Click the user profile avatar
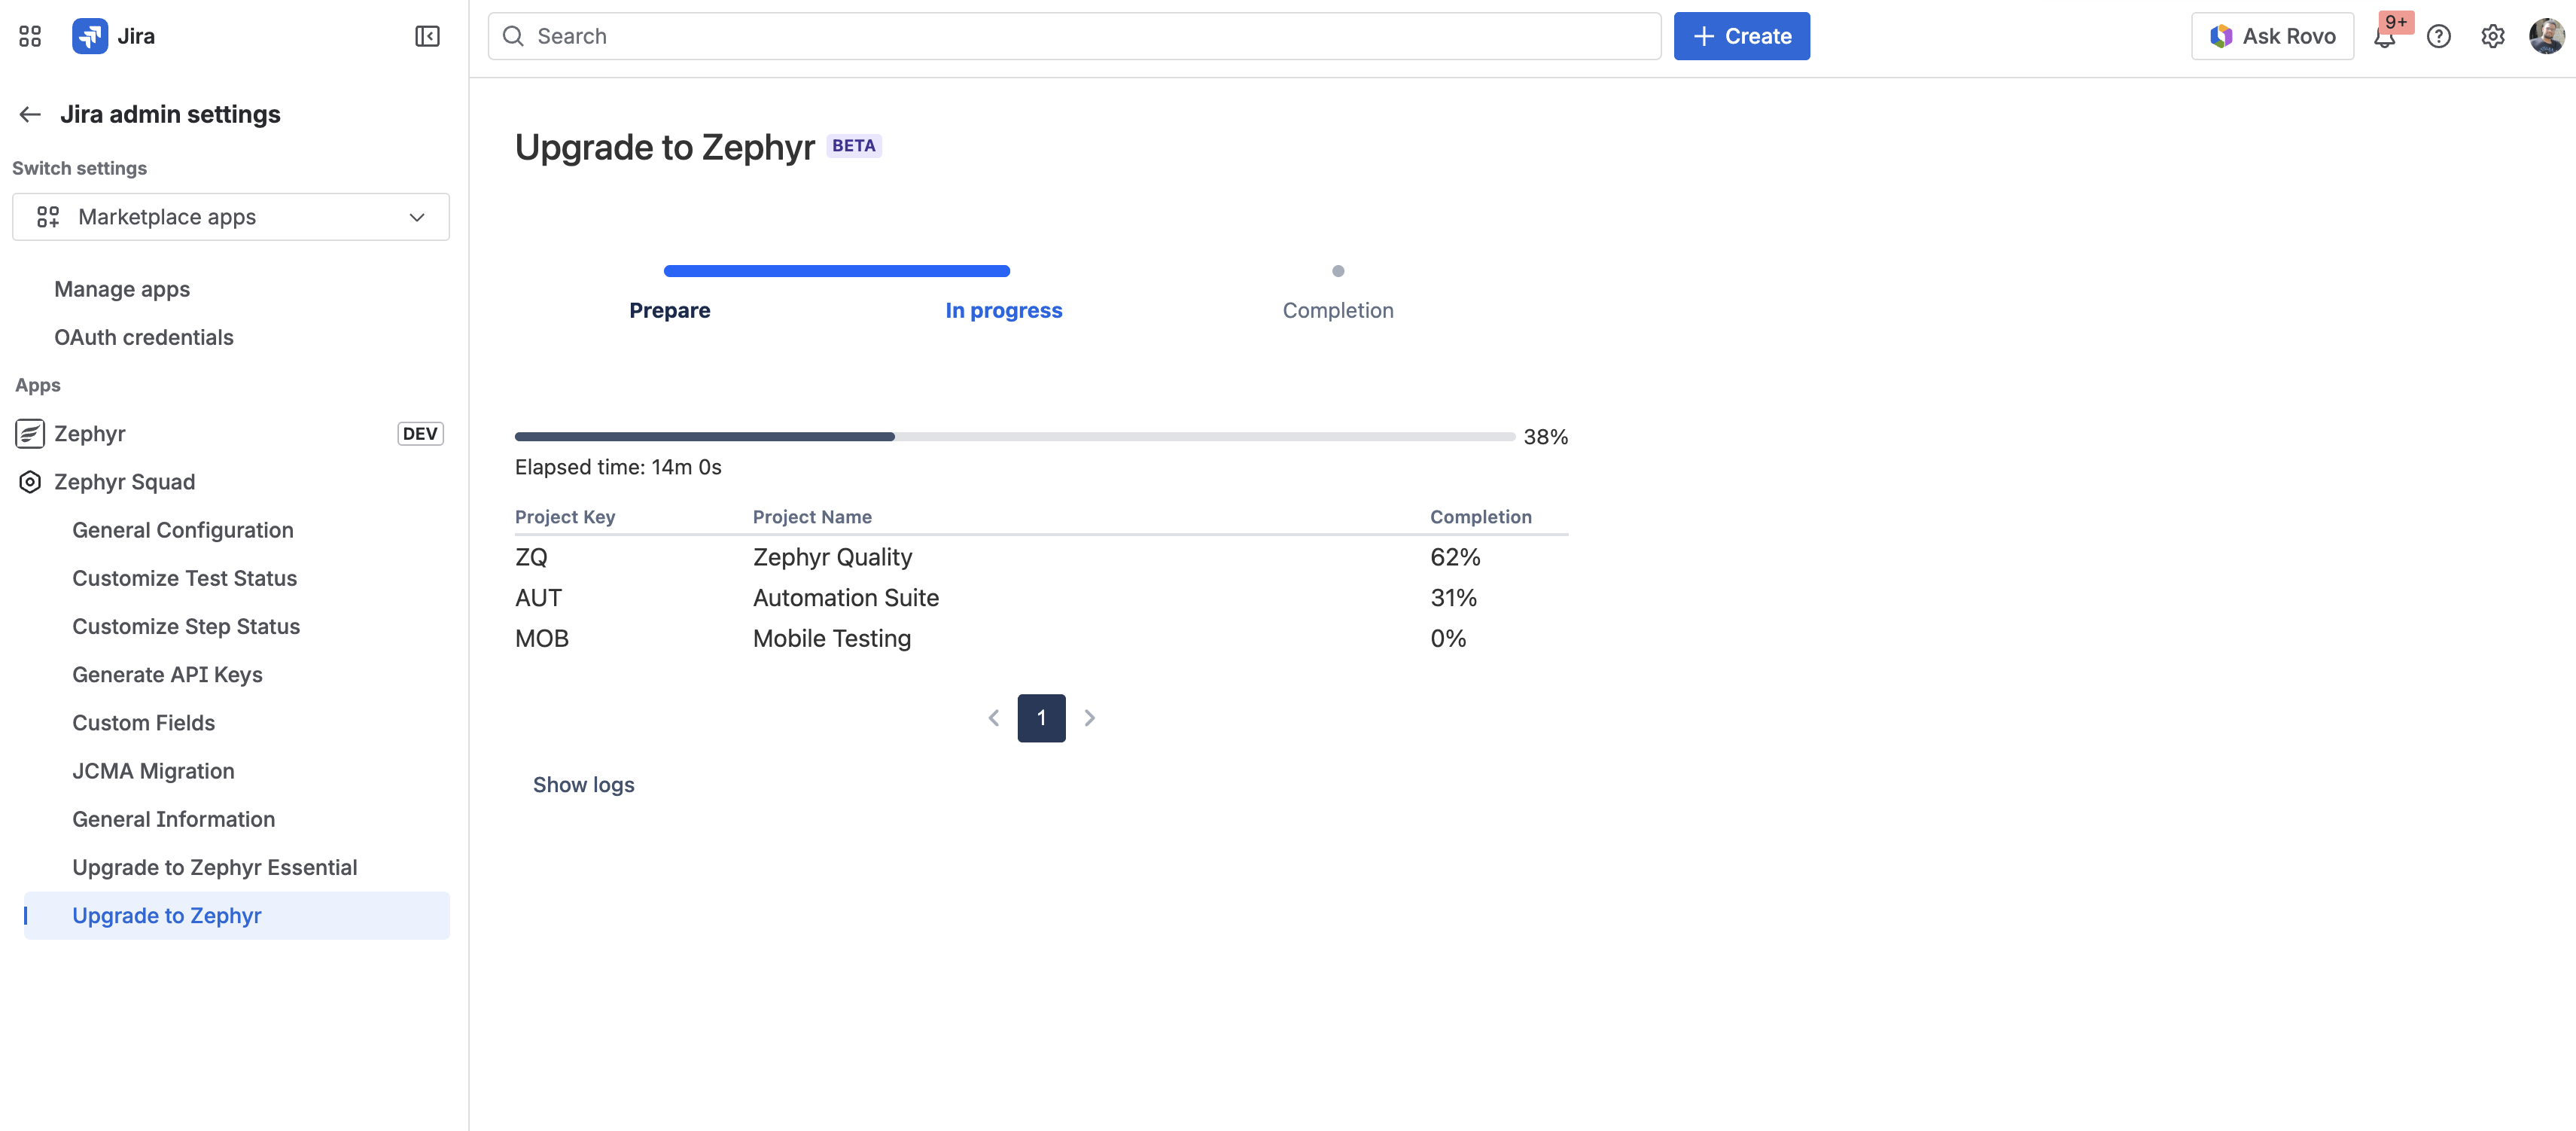This screenshot has height=1131, width=2576. 2547,36
